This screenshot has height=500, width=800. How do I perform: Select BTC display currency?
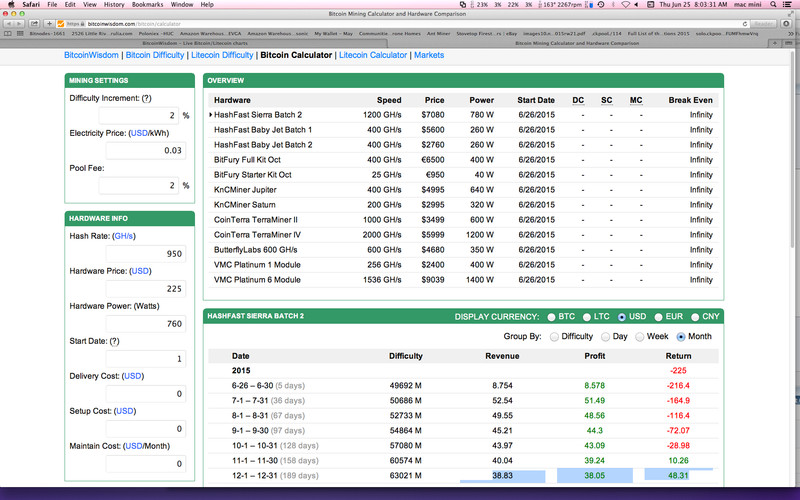point(551,317)
